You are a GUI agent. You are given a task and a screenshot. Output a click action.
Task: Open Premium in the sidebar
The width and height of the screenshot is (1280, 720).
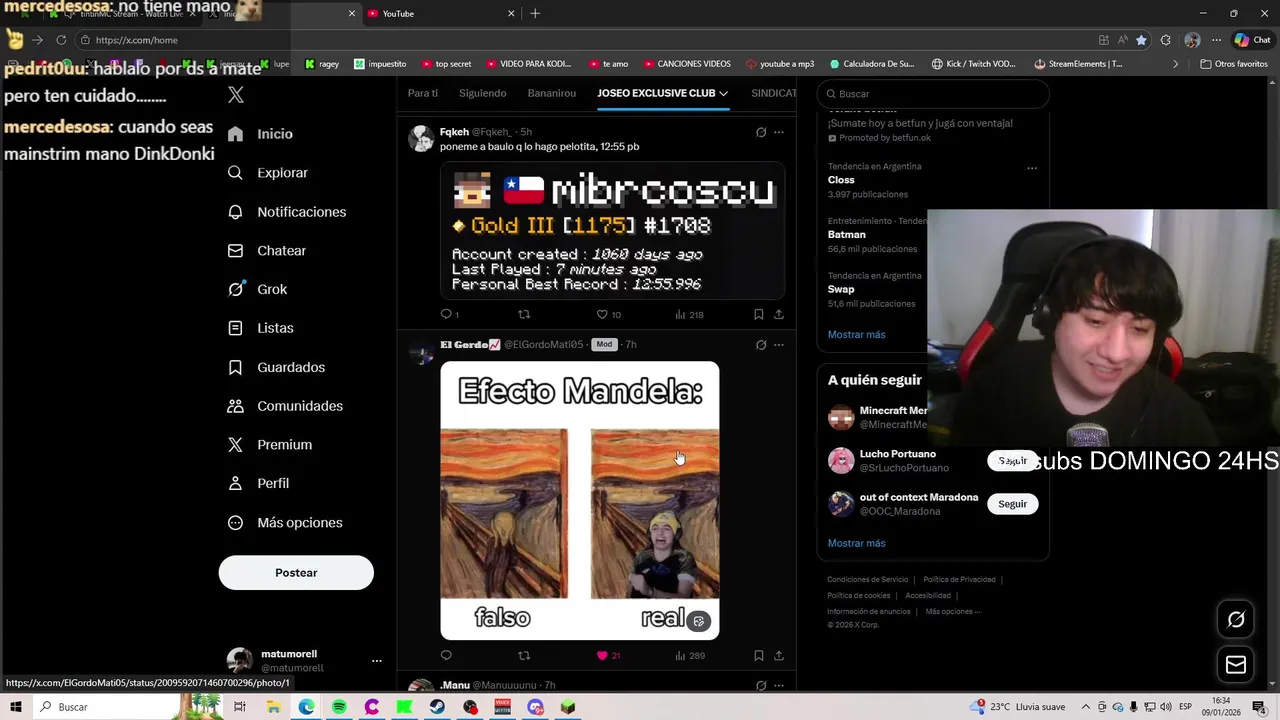click(269, 445)
